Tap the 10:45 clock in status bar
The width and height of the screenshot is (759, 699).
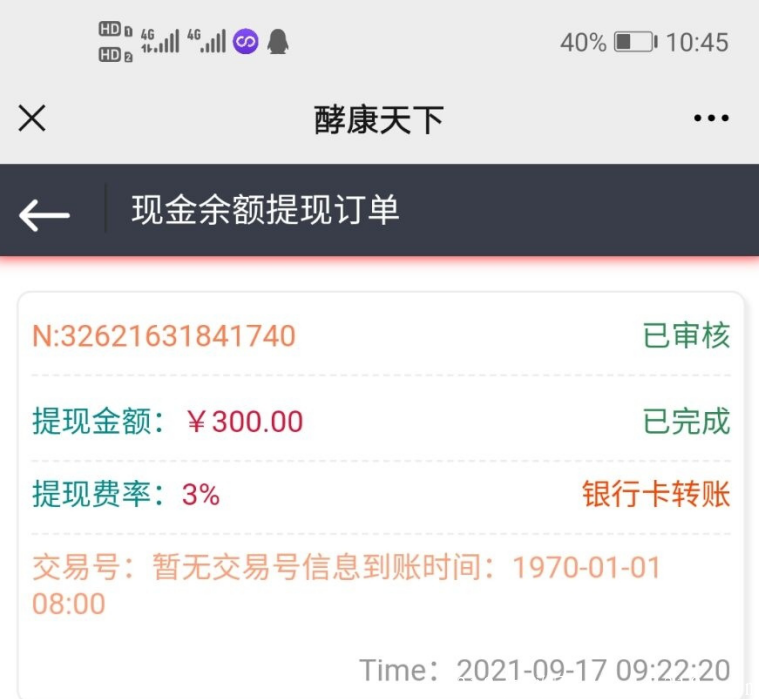point(697,42)
